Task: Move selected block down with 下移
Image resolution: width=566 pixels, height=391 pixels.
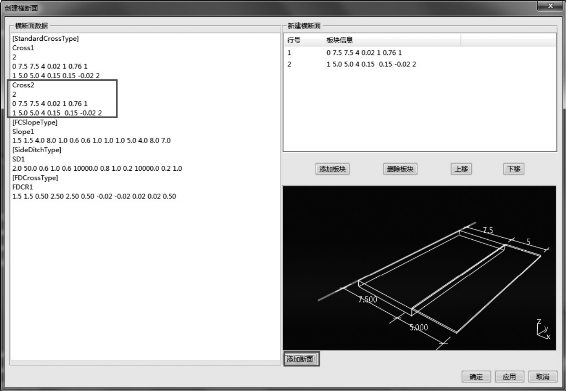Action: pos(514,169)
